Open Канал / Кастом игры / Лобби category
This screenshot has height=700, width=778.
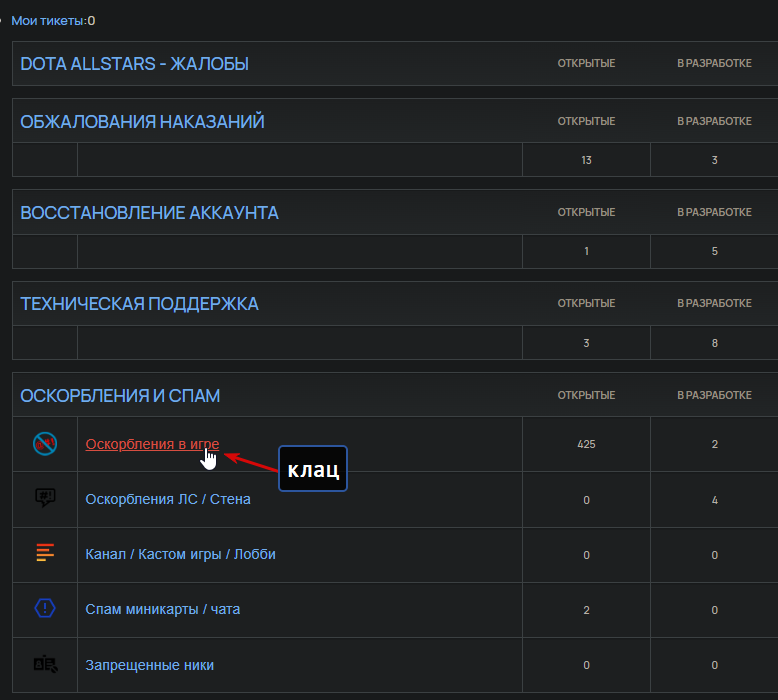[x=181, y=554]
